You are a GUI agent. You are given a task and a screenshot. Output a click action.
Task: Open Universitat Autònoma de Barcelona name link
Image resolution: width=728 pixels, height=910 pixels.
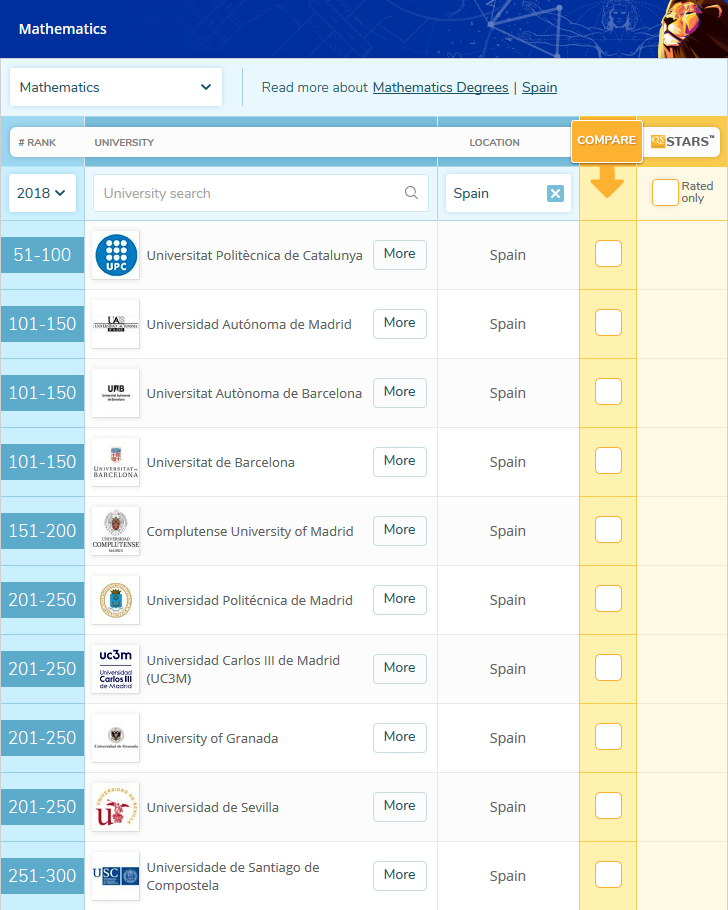pos(254,393)
